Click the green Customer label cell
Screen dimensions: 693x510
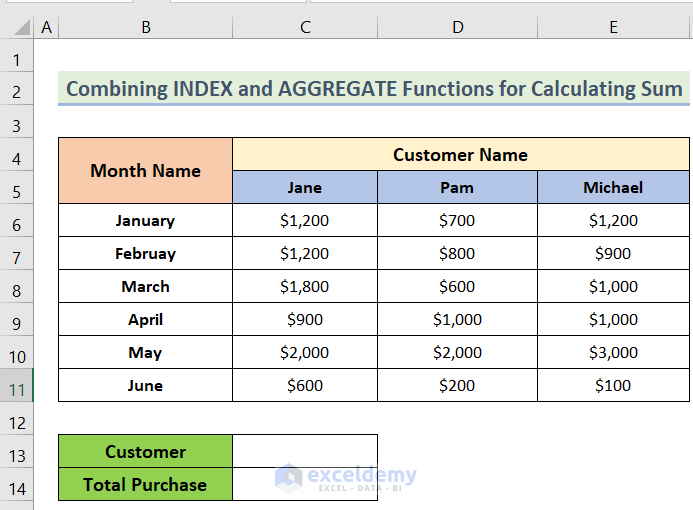pyautogui.click(x=145, y=452)
